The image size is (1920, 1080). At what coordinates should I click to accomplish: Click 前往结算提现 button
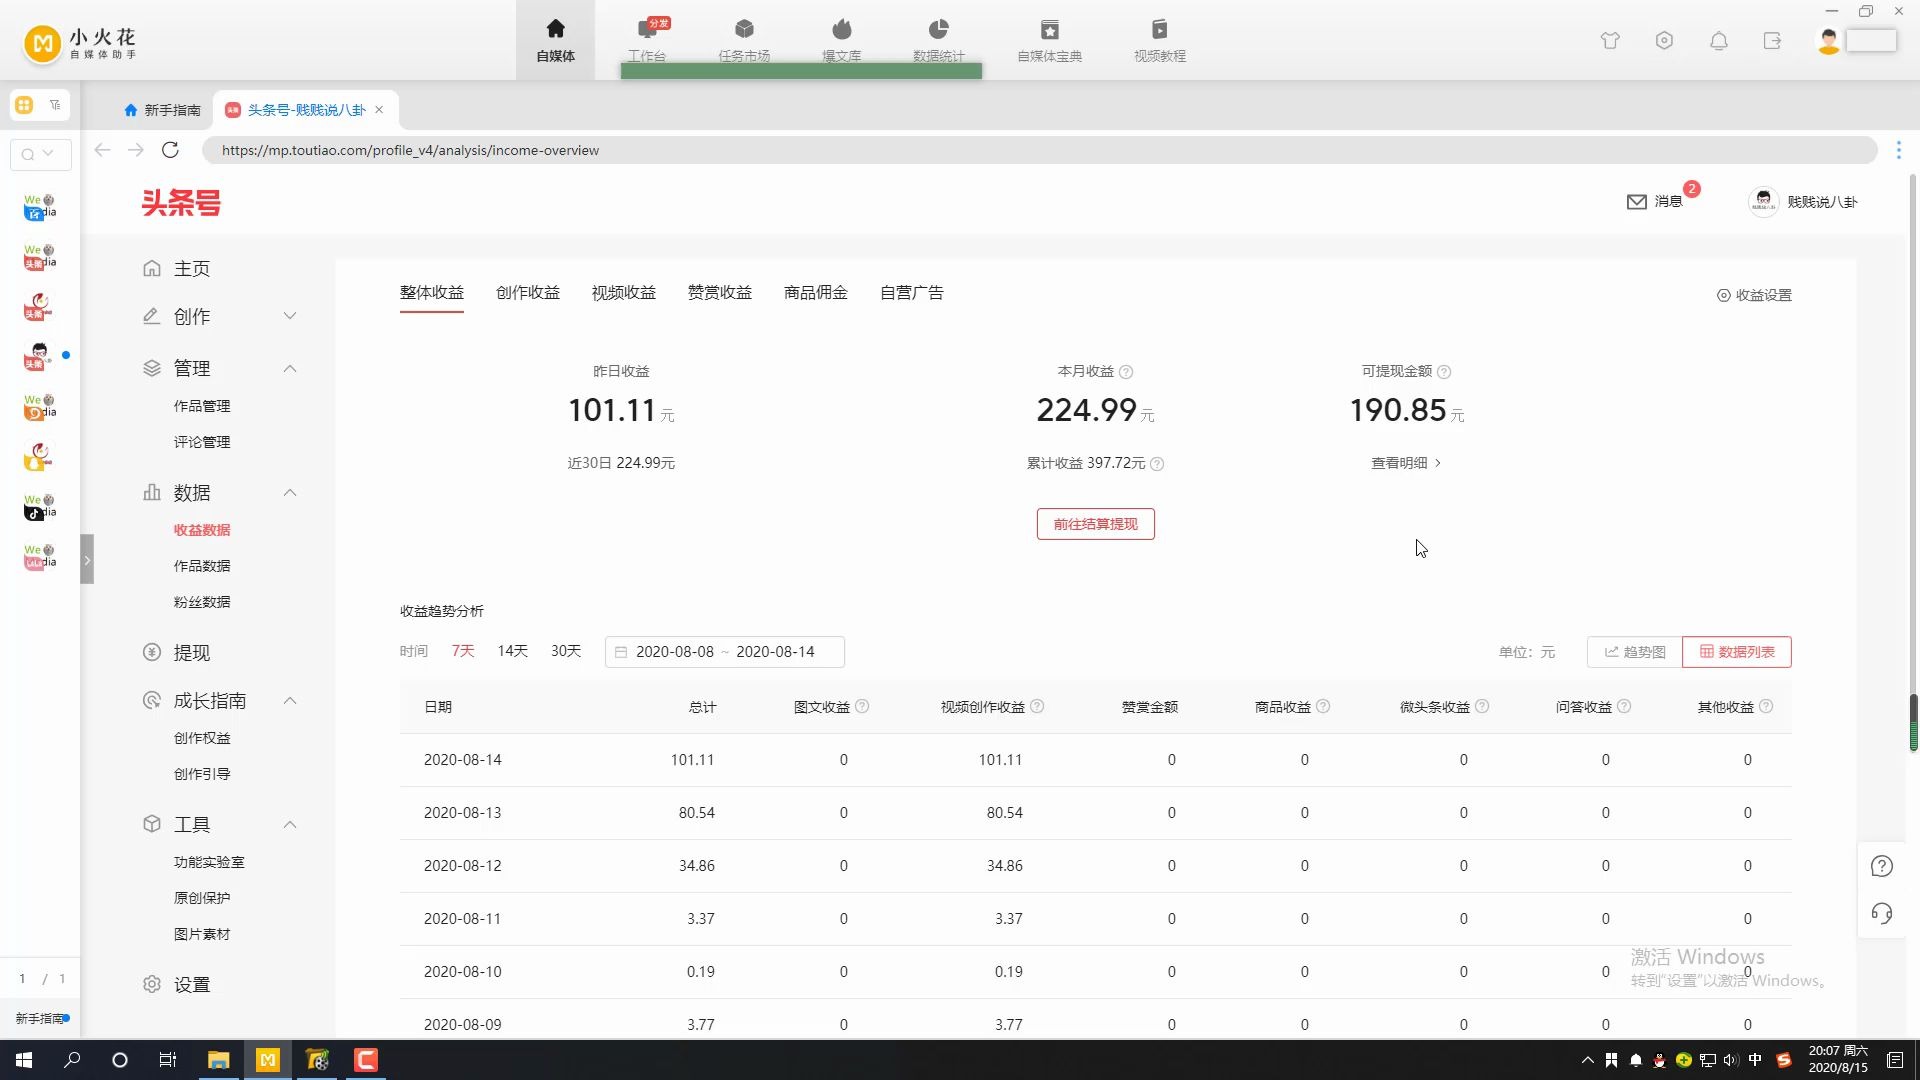pyautogui.click(x=1096, y=524)
